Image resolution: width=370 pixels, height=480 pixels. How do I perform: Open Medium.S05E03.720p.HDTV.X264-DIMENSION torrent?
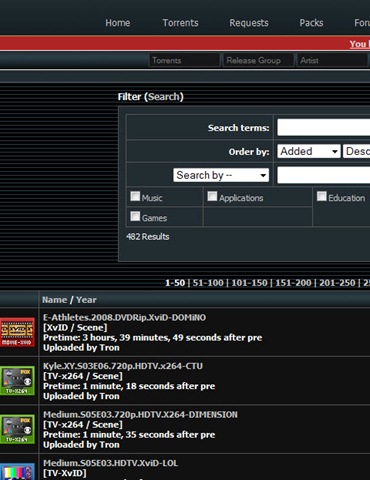pos(140,415)
